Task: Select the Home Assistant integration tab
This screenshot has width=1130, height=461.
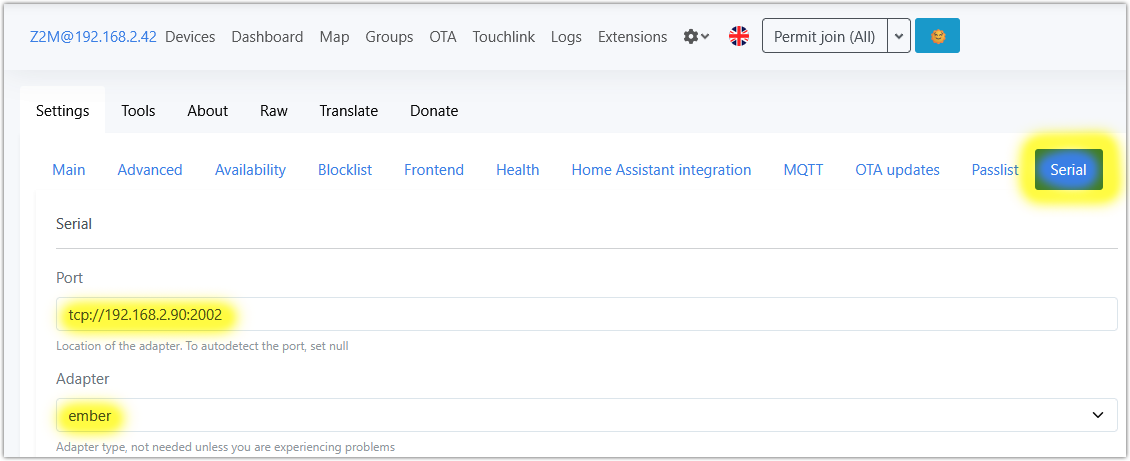Action: coord(661,170)
